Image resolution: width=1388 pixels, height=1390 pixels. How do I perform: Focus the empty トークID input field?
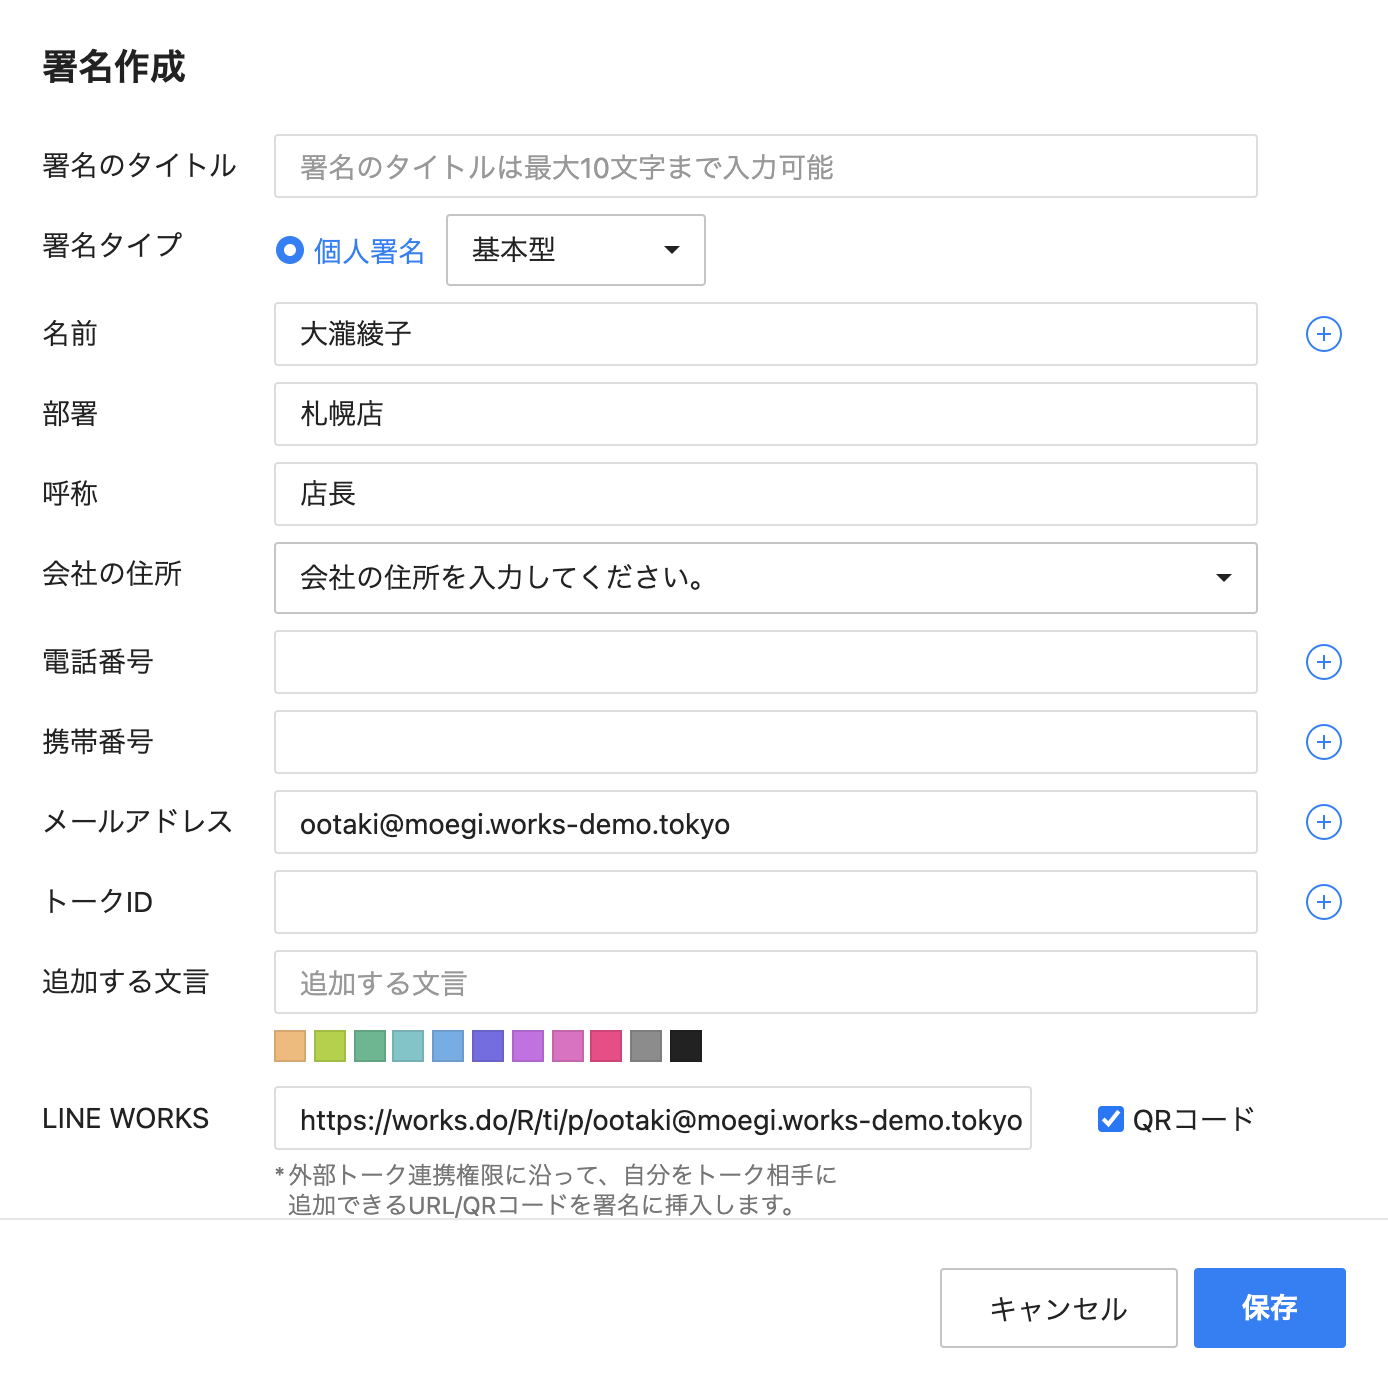click(766, 902)
